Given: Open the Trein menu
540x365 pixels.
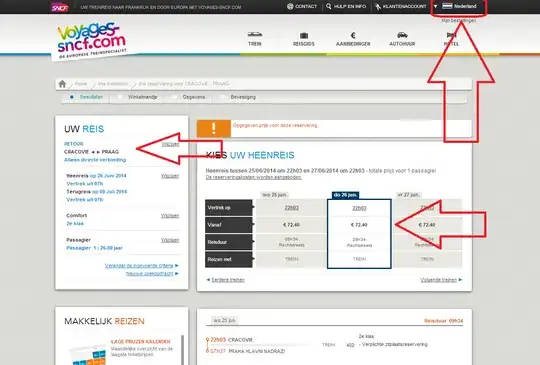Looking at the screenshot, I should 255,39.
